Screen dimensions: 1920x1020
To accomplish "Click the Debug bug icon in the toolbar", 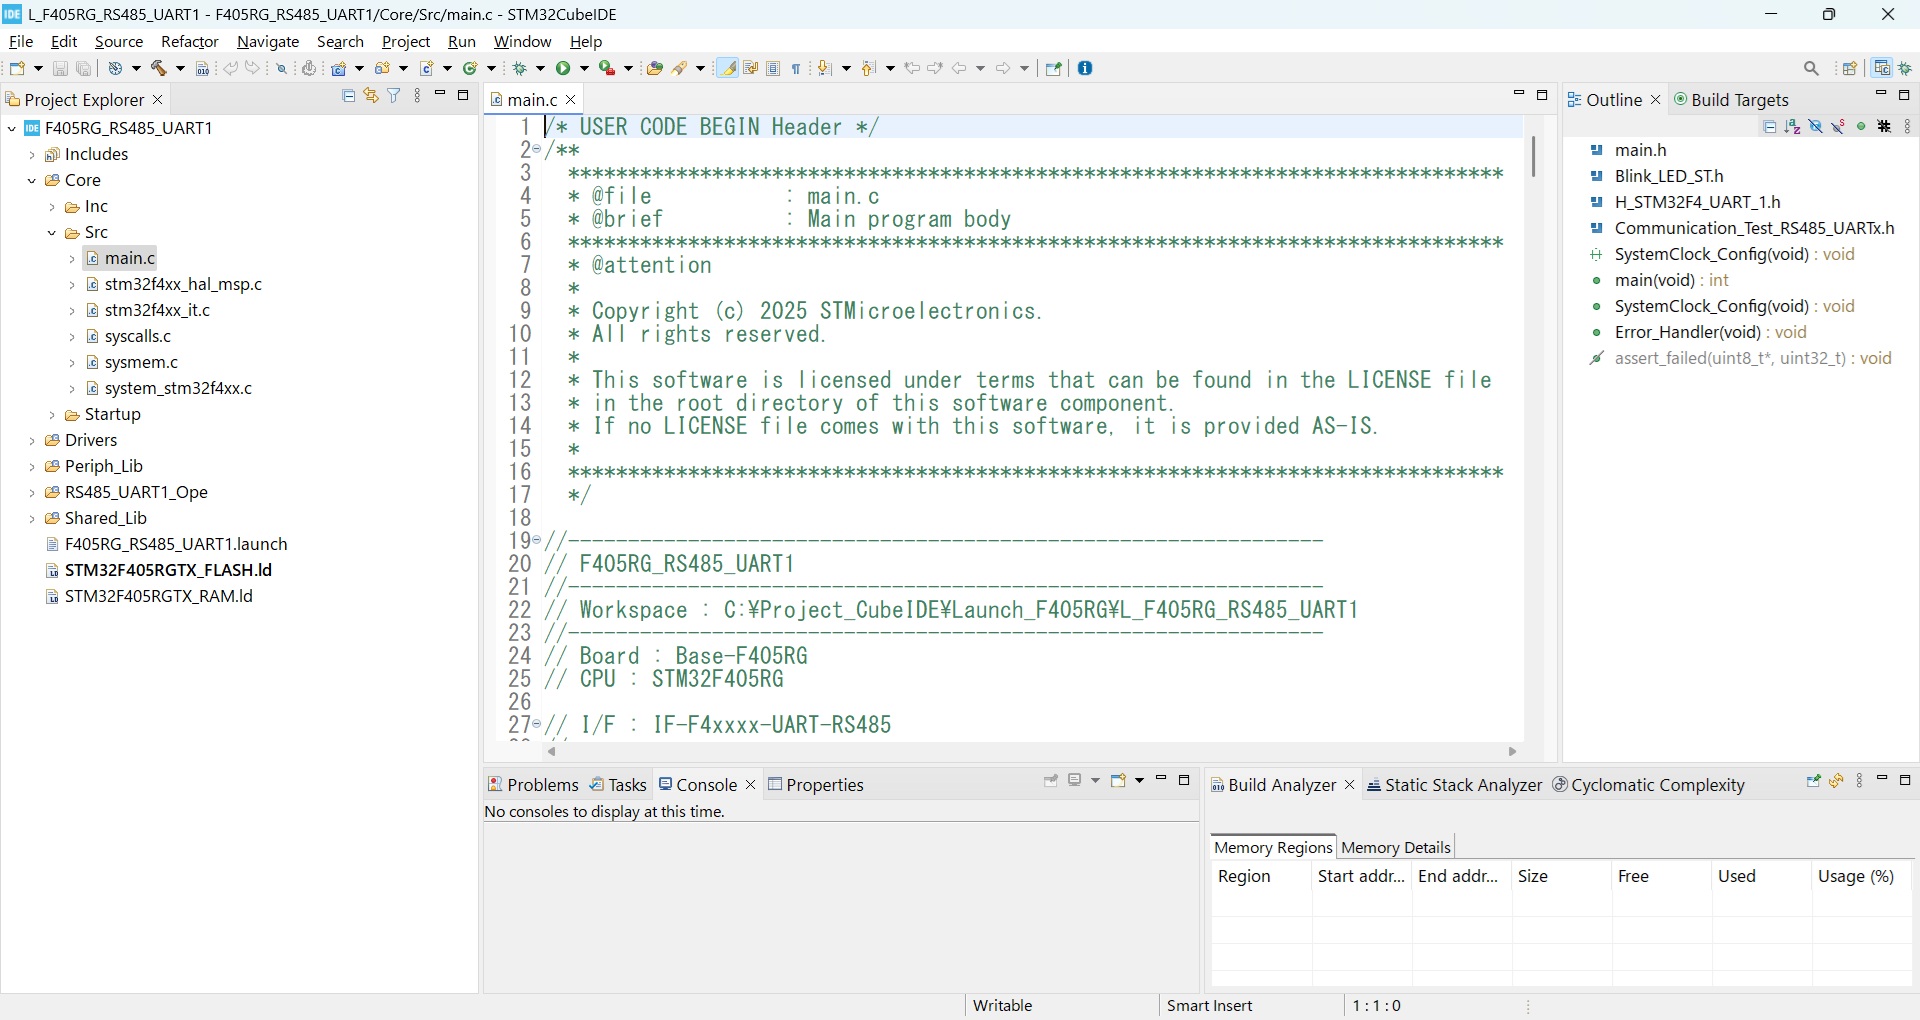I will [521, 69].
